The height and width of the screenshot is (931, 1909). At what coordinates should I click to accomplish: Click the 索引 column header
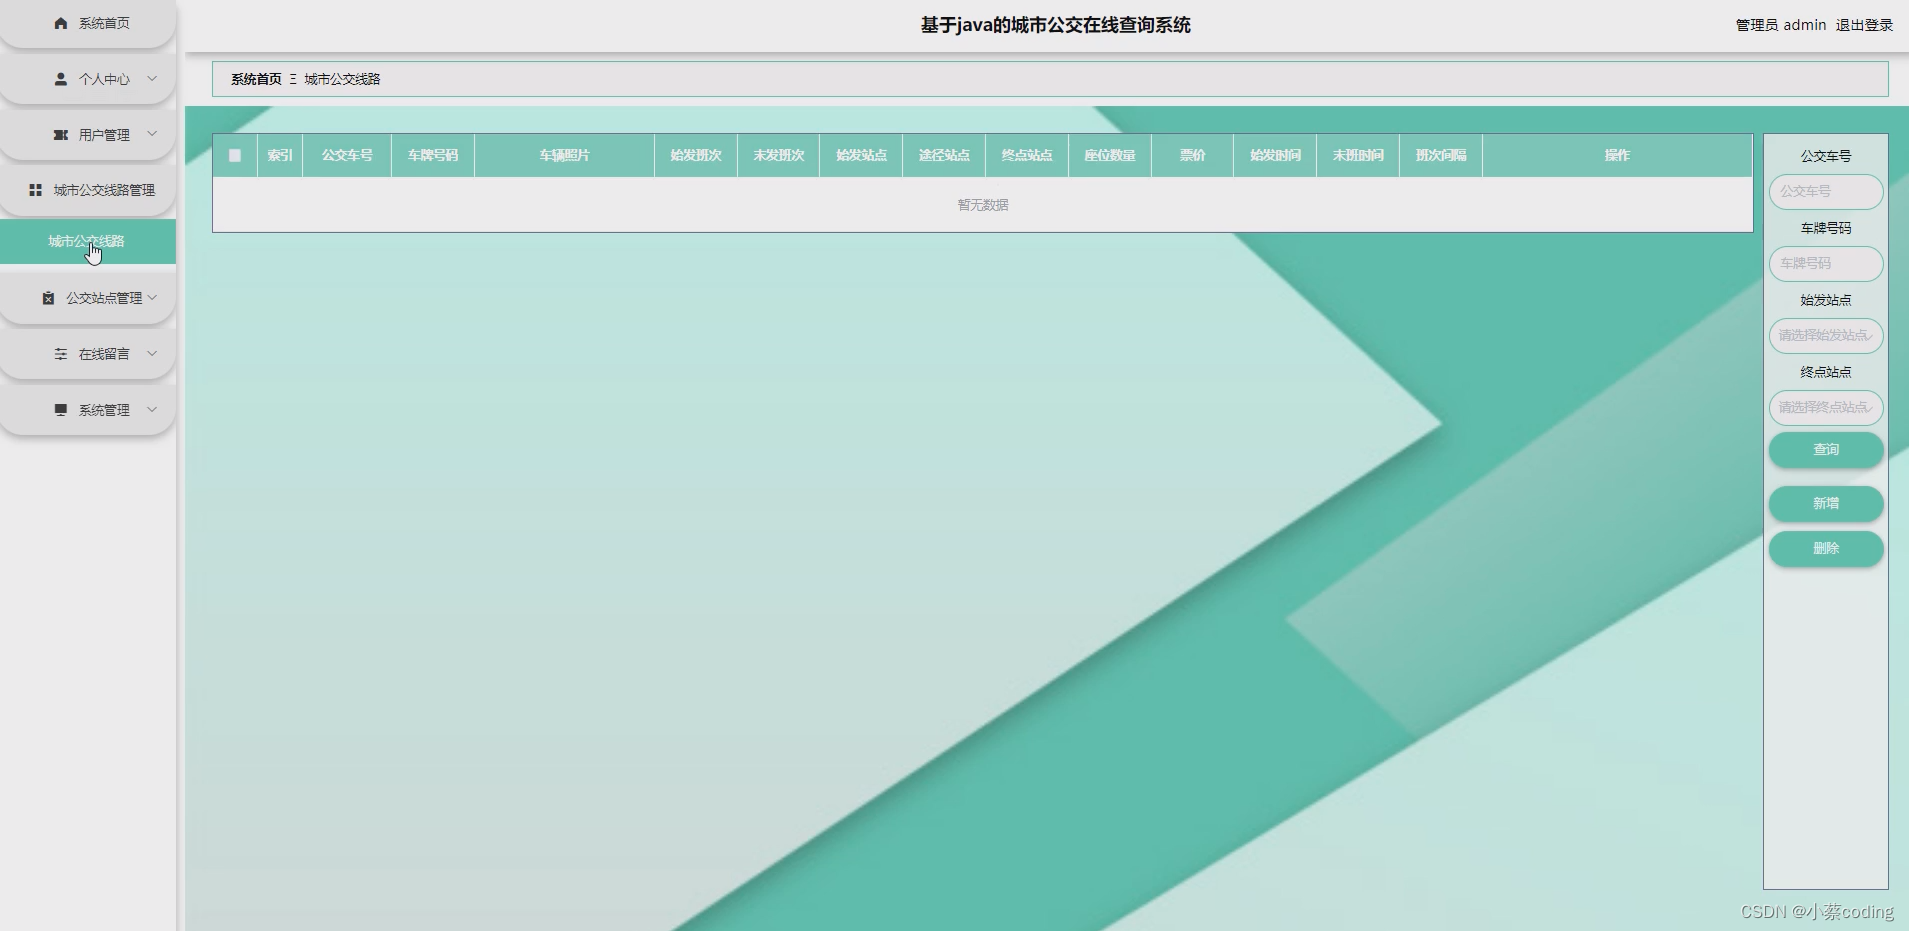[x=280, y=156]
